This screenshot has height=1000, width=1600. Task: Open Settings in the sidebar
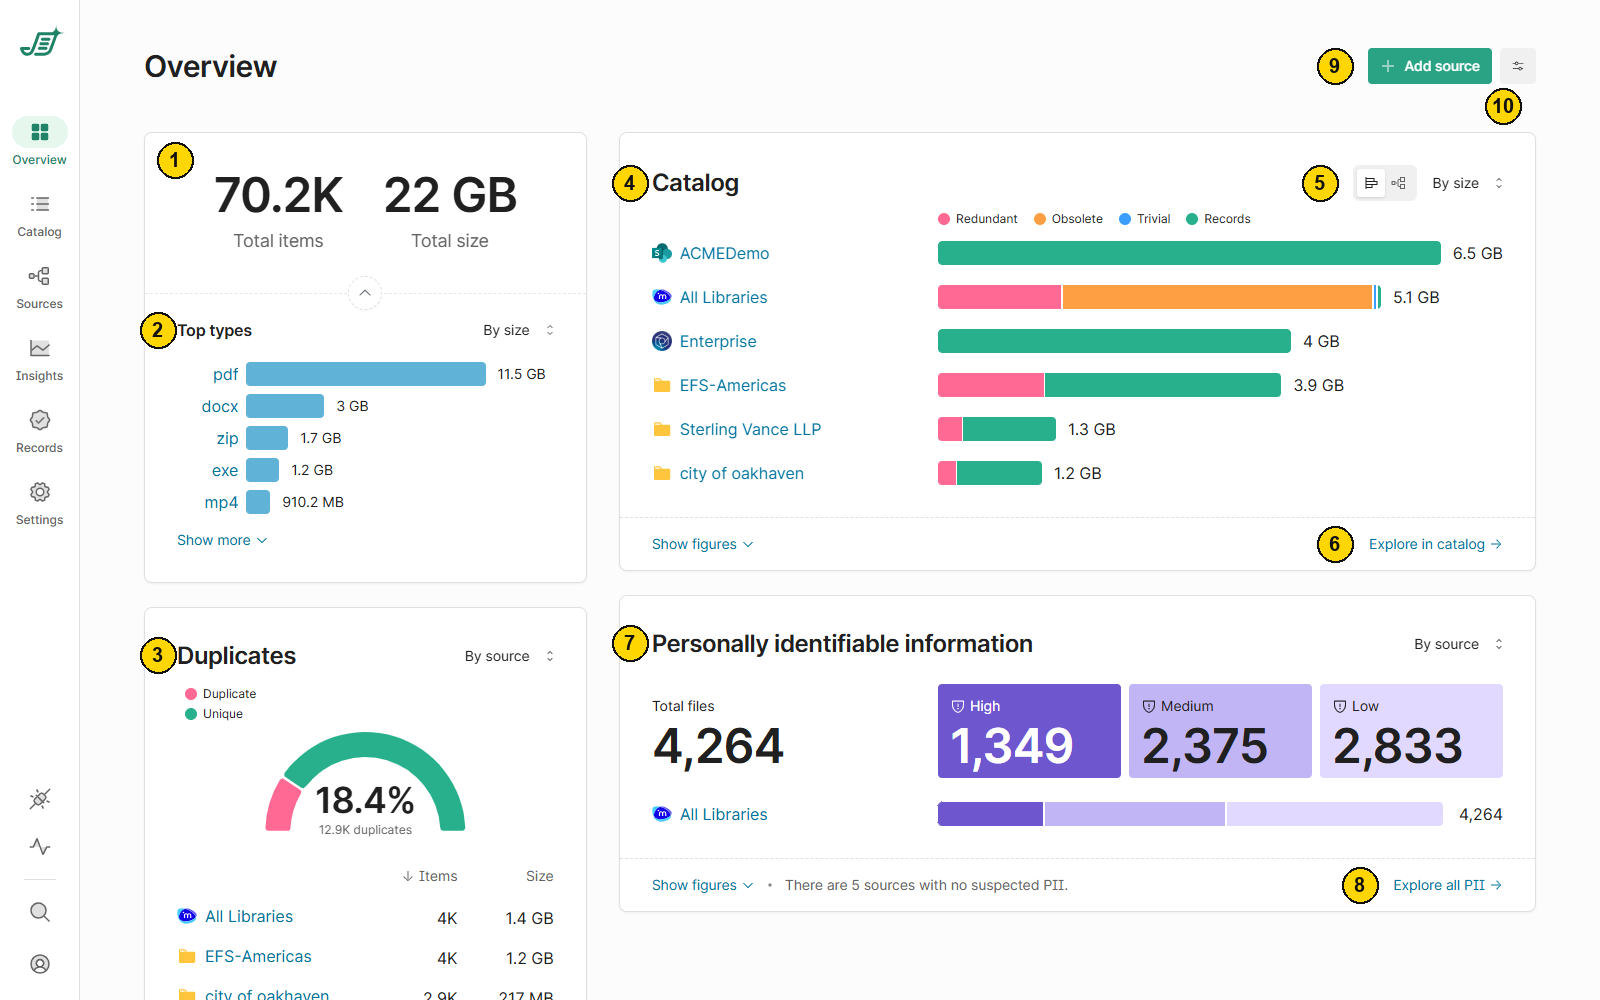(40, 504)
